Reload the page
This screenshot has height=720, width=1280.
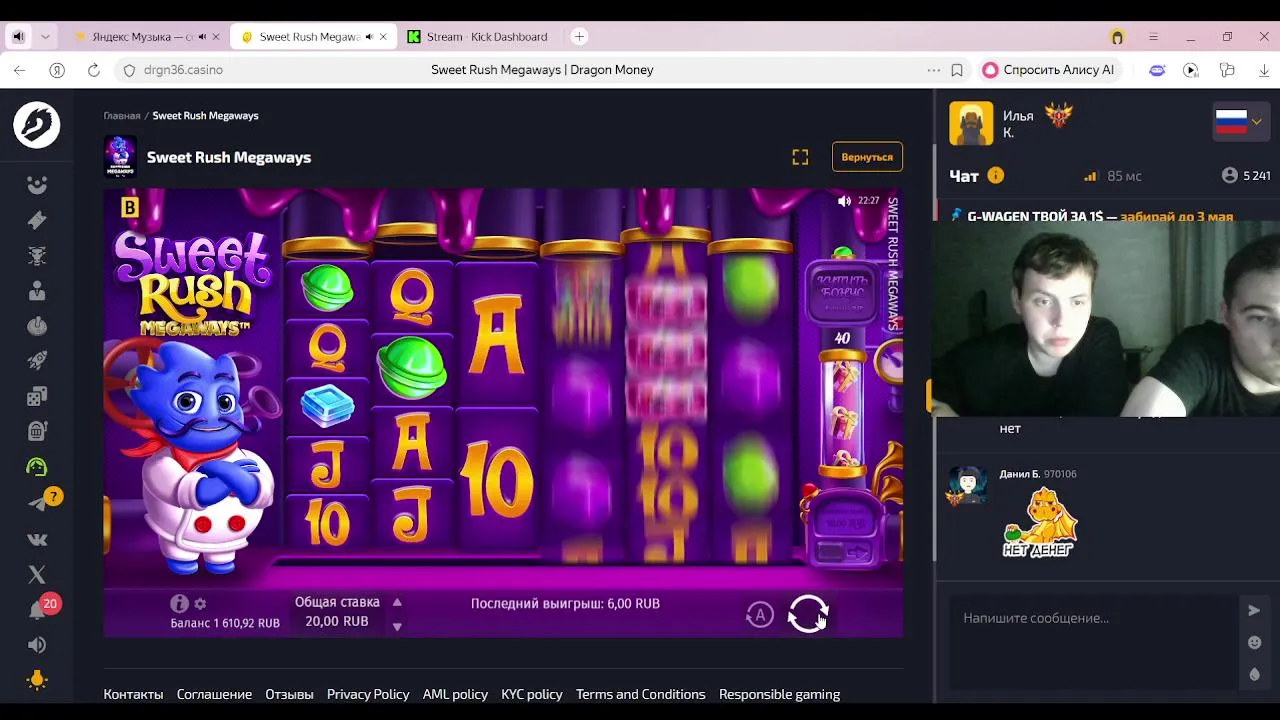pyautogui.click(x=94, y=70)
